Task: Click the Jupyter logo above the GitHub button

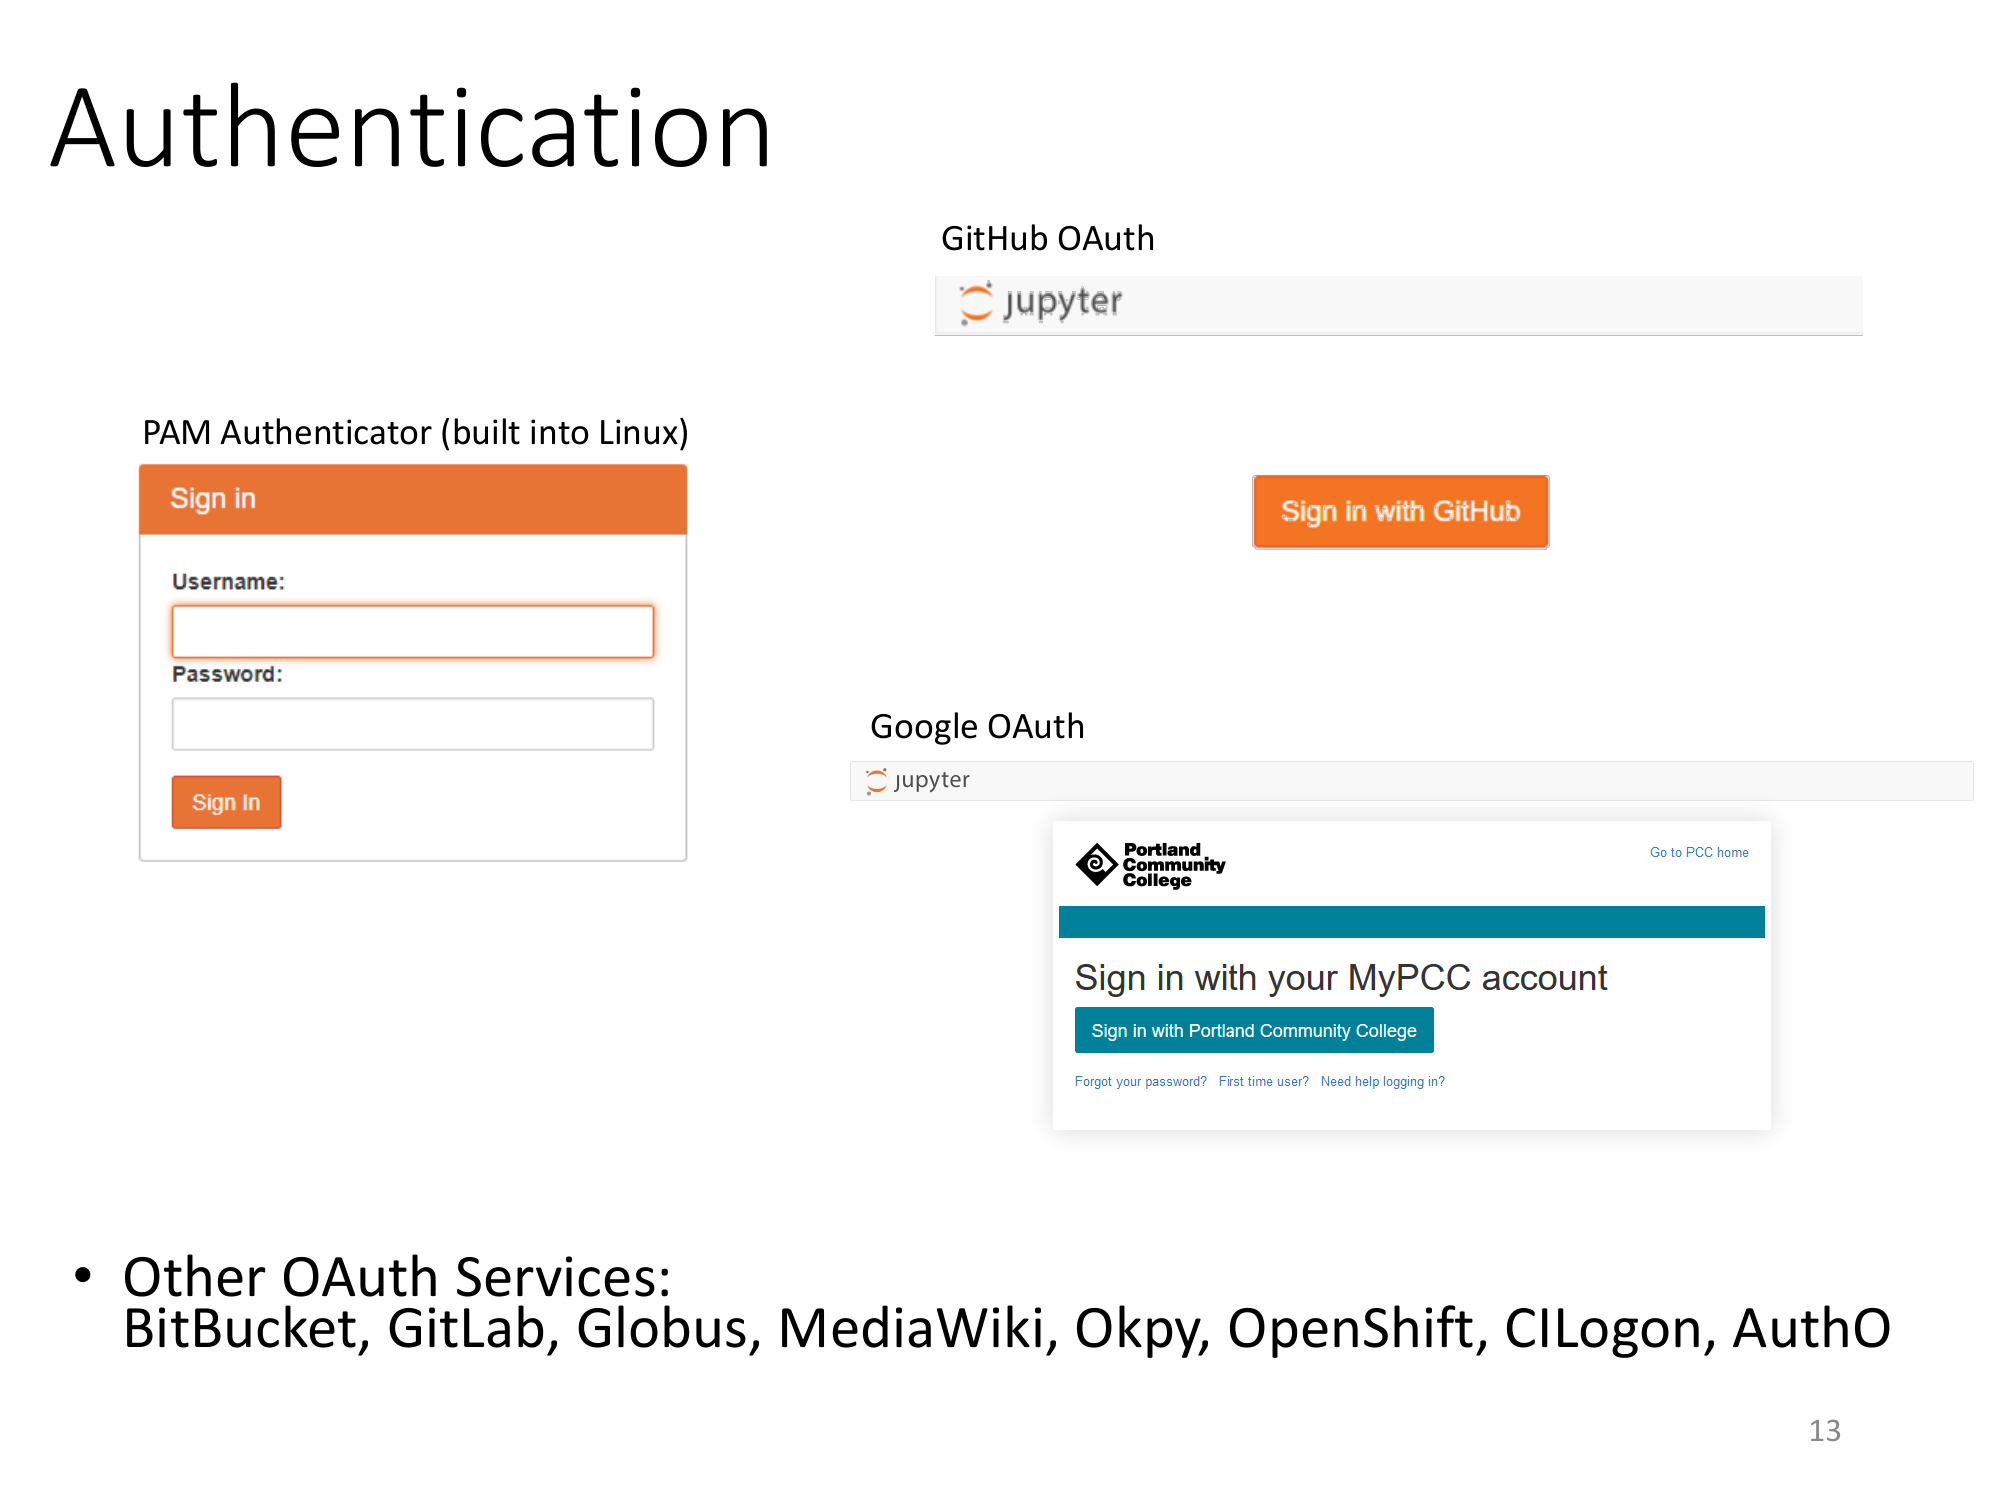Action: coord(1040,303)
